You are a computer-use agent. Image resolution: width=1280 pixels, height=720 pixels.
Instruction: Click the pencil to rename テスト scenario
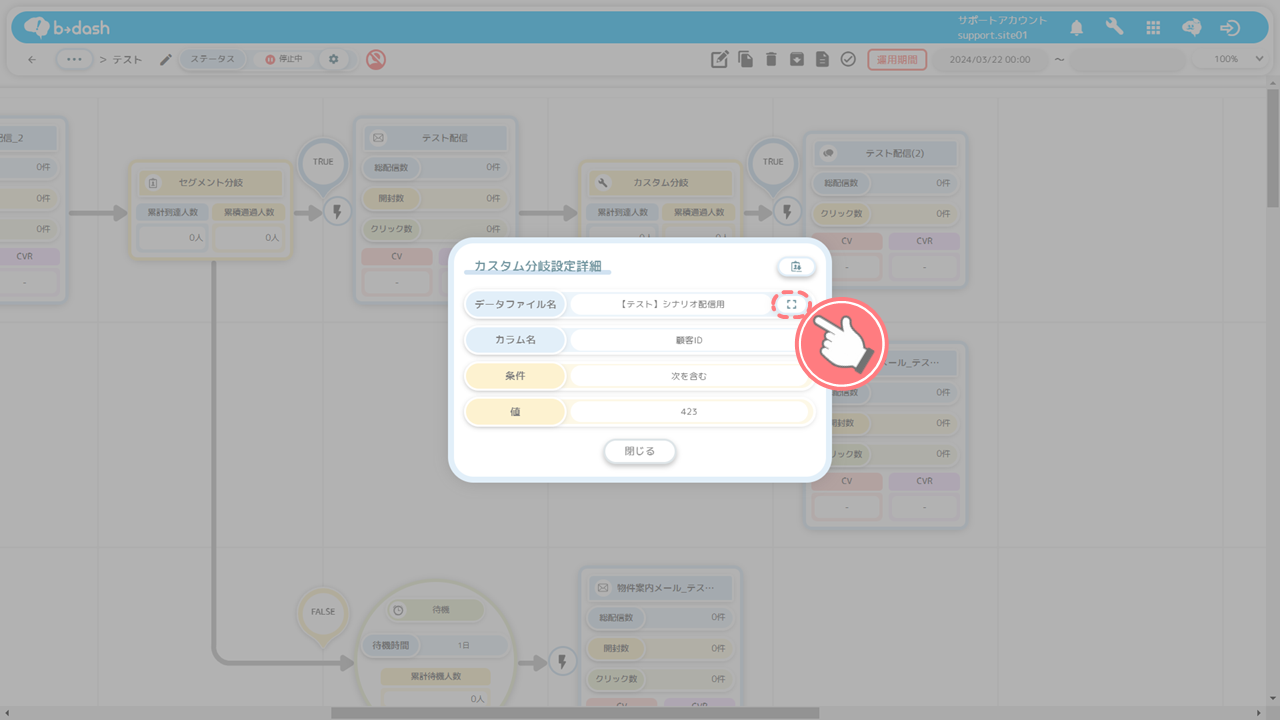tap(166, 60)
